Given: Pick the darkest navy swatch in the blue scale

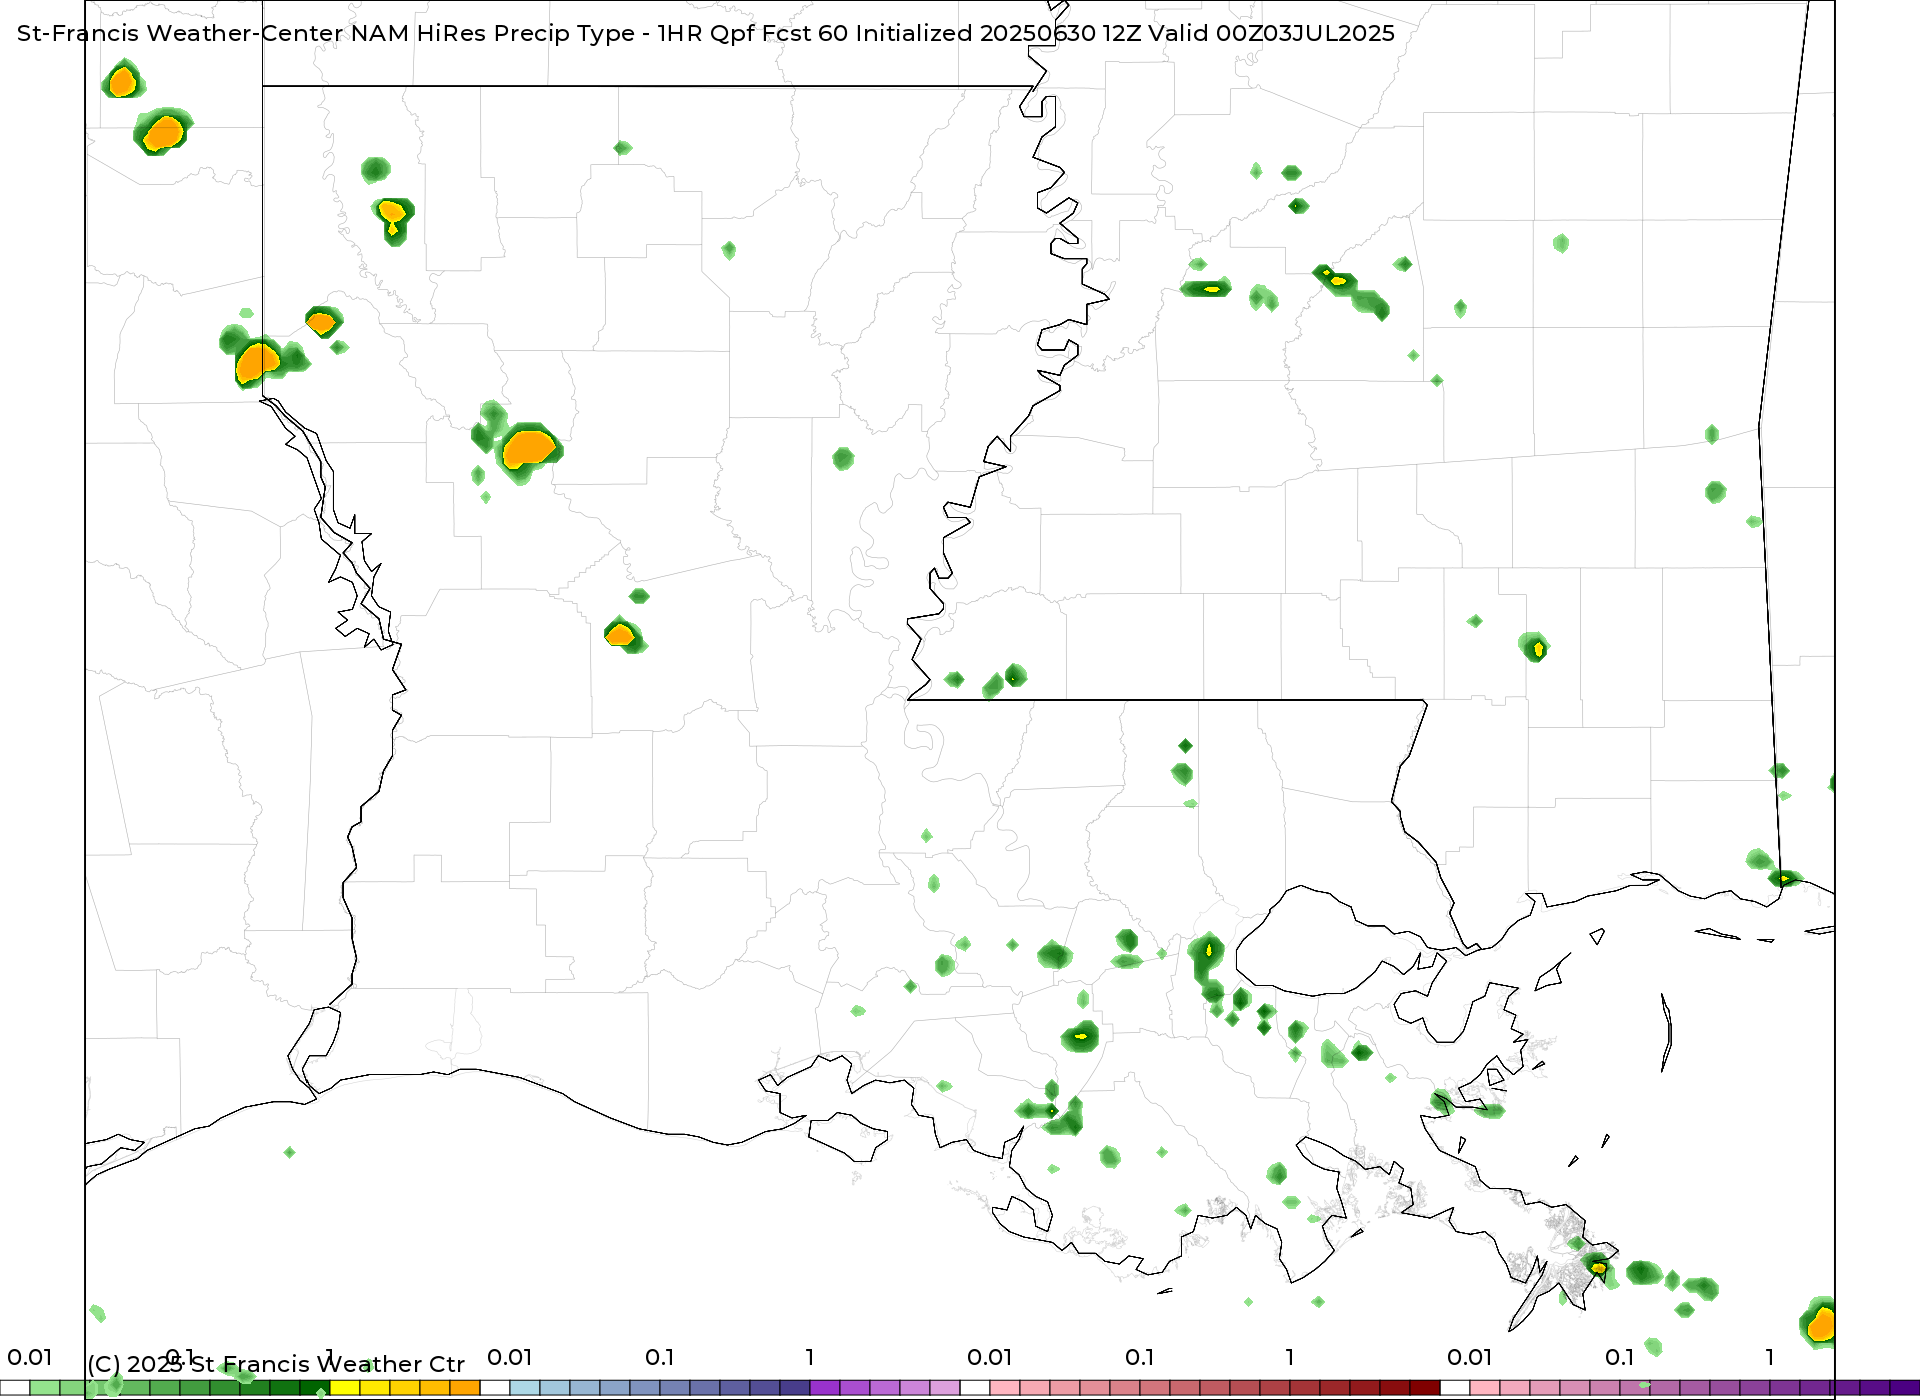Looking at the screenshot, I should (795, 1388).
